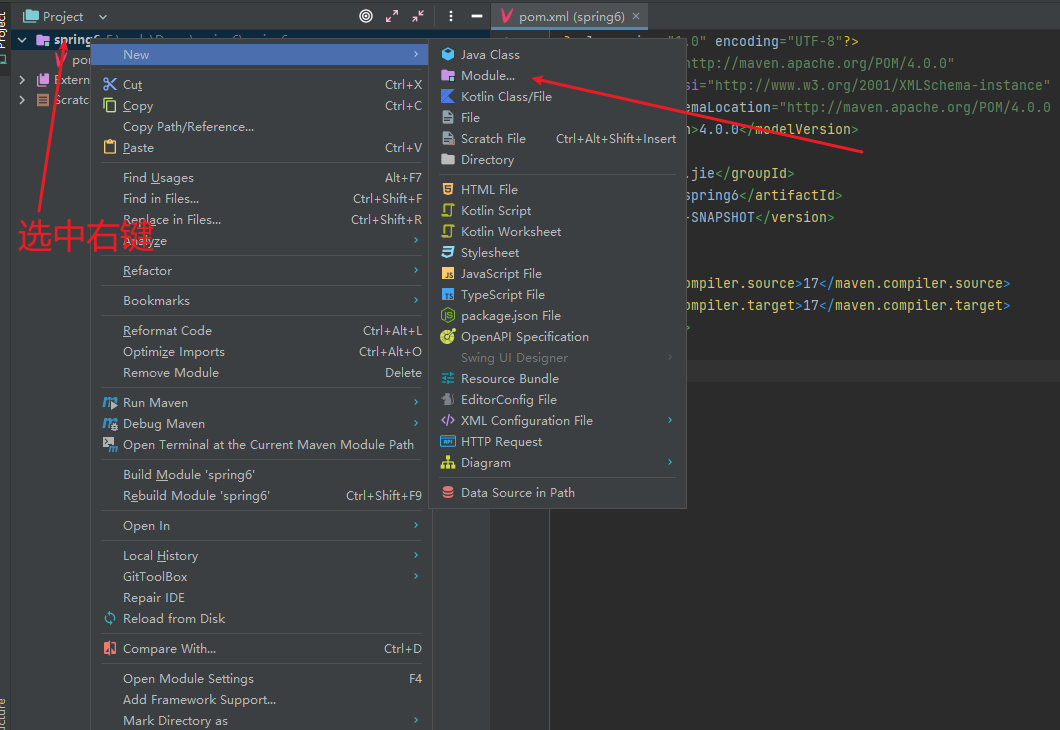
Task: Select Build Module 'spring6'
Action: click(260, 474)
